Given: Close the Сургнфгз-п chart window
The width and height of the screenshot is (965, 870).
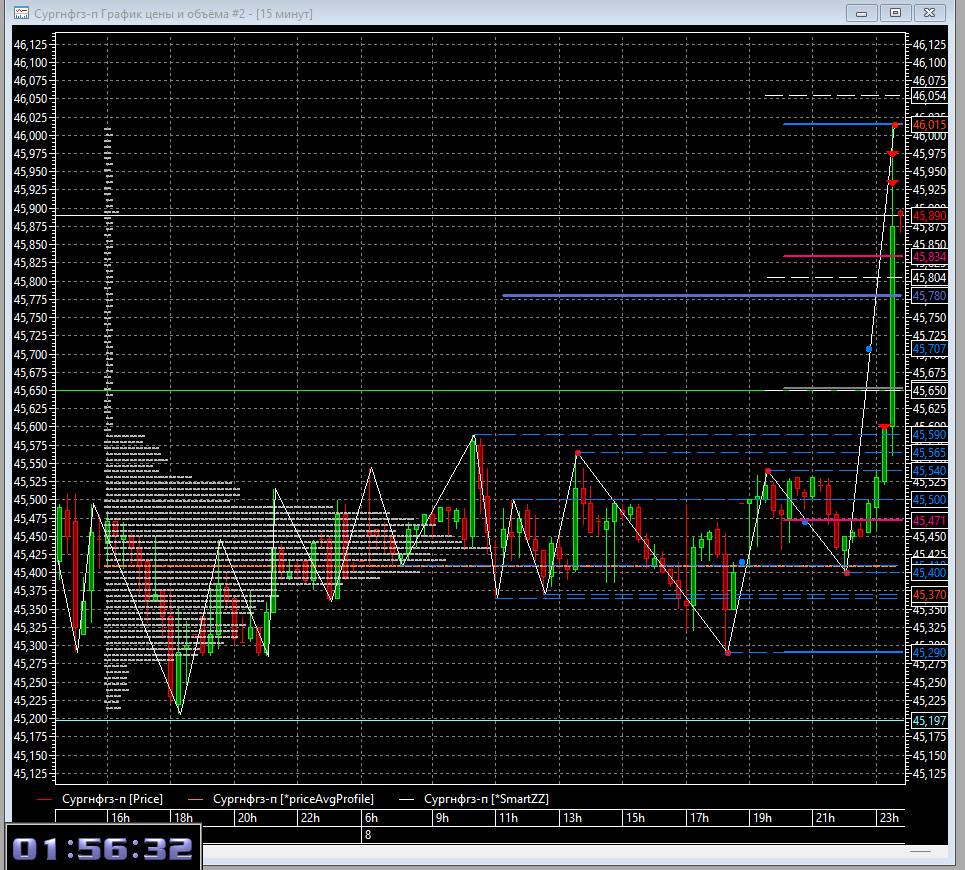Looking at the screenshot, I should point(929,13).
